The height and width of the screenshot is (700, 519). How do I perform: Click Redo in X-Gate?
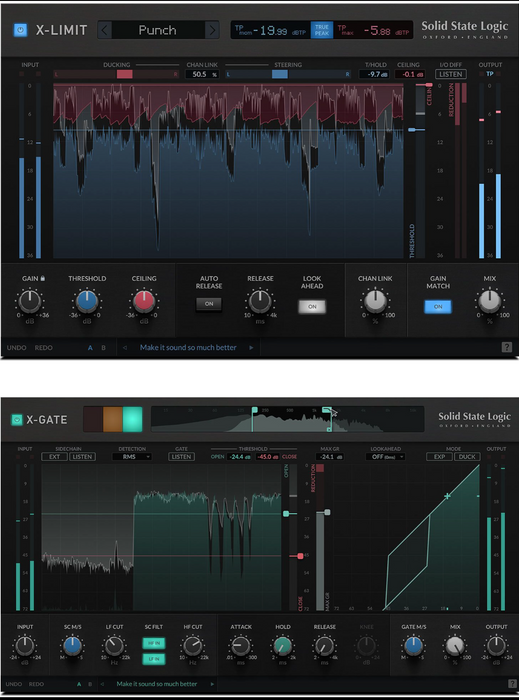pyautogui.click(x=36, y=683)
